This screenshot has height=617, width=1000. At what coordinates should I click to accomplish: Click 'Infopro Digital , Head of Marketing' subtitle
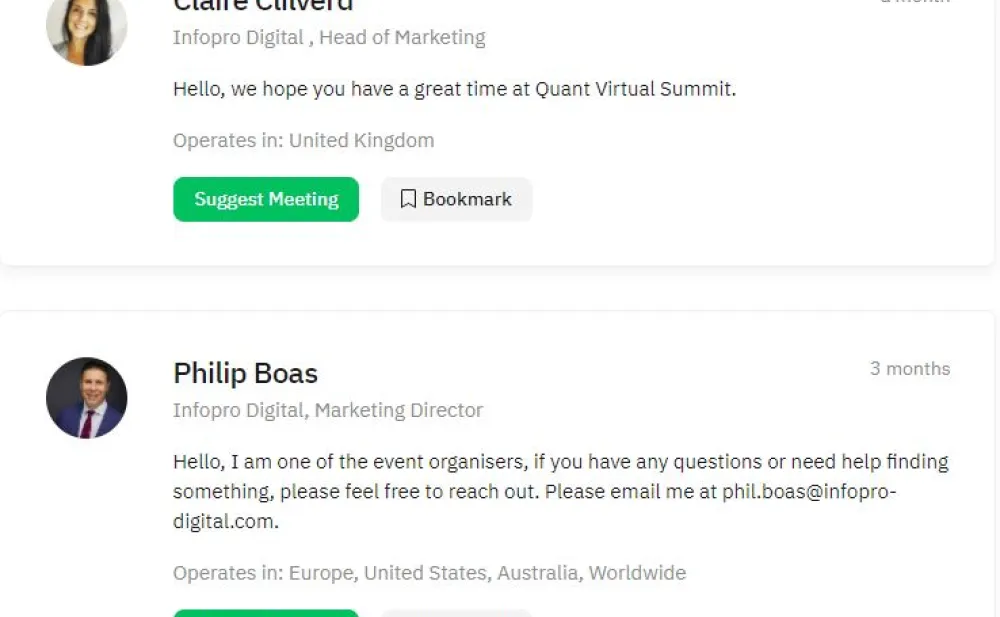point(329,37)
